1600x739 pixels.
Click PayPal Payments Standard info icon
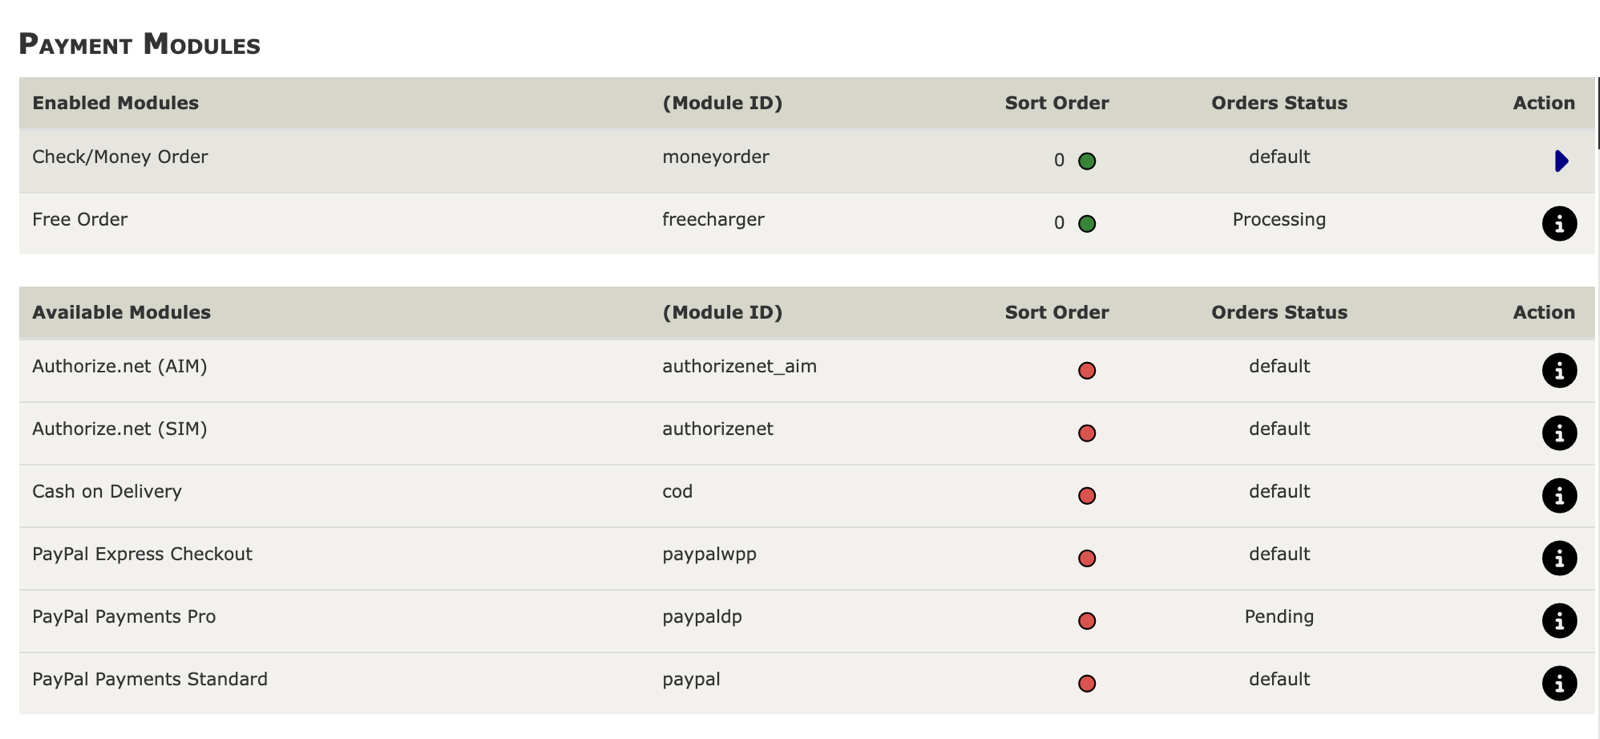coord(1558,683)
